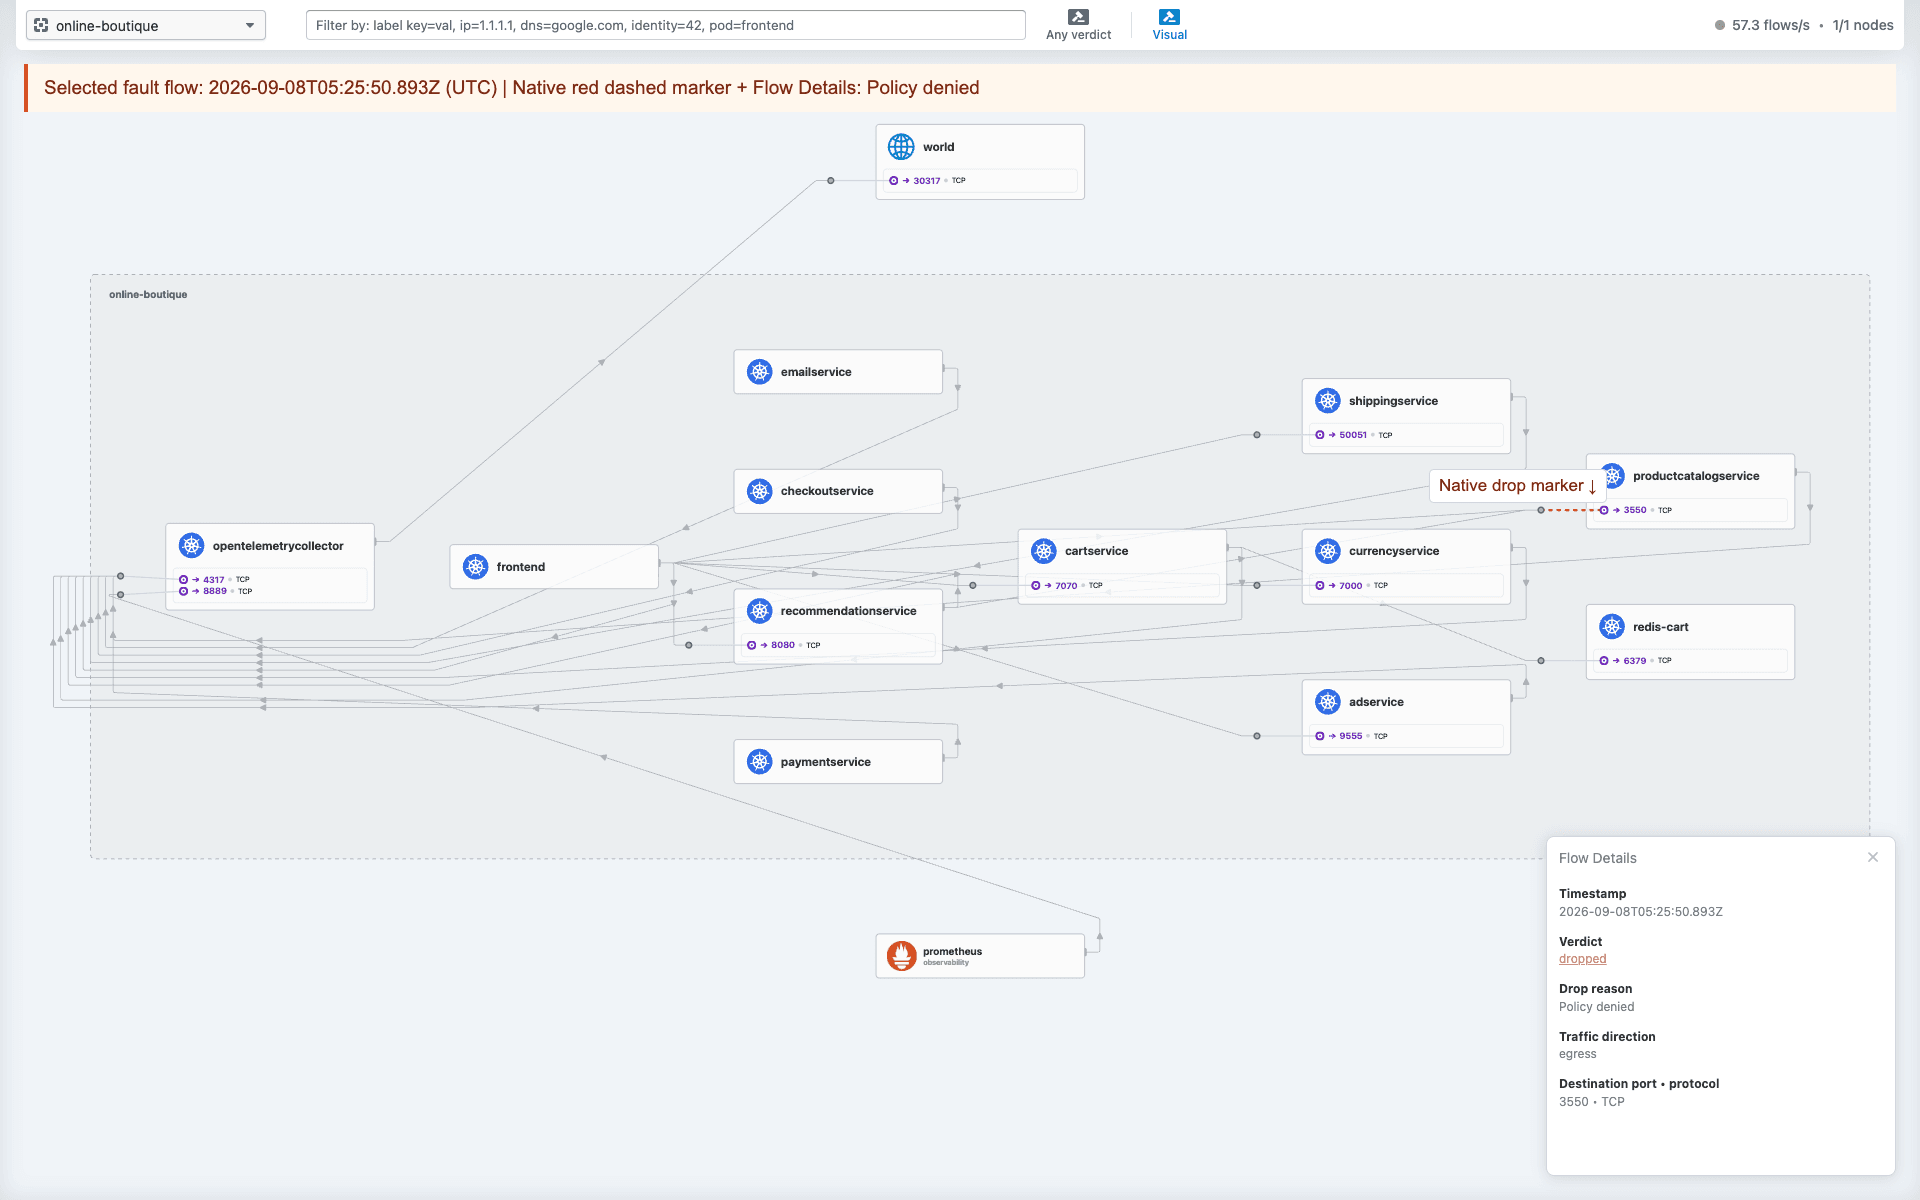This screenshot has height=1200, width=1920.
Task: Click the productcatalogservice card title
Action: tap(1696, 476)
